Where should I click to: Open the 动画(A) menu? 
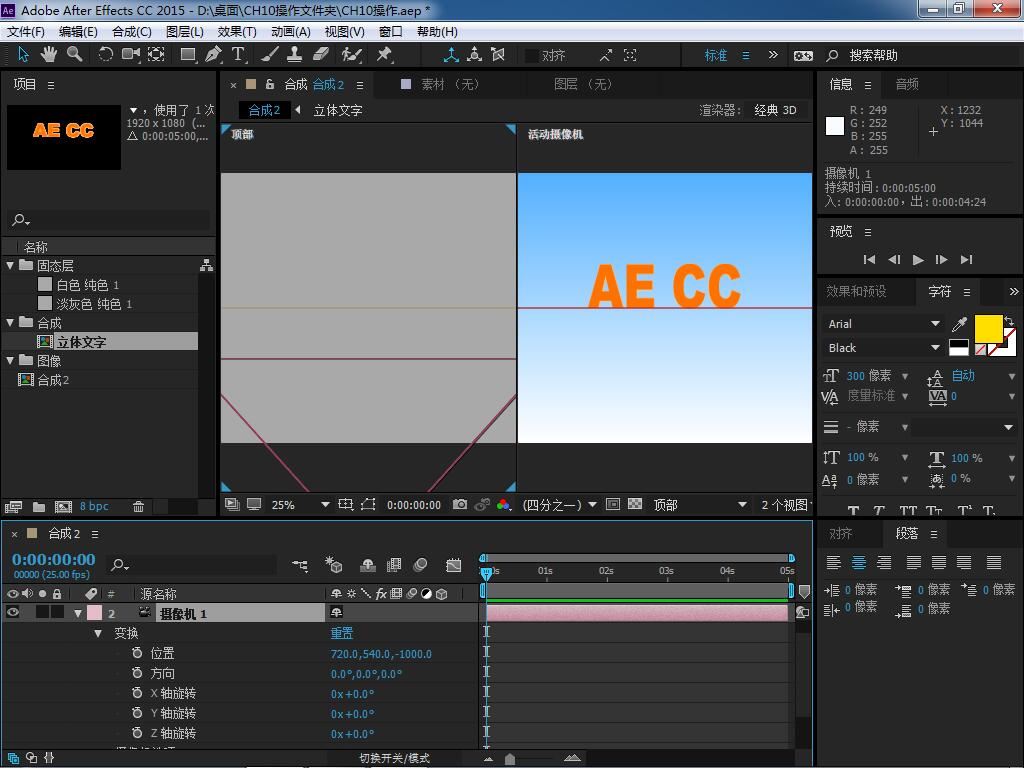coord(291,31)
